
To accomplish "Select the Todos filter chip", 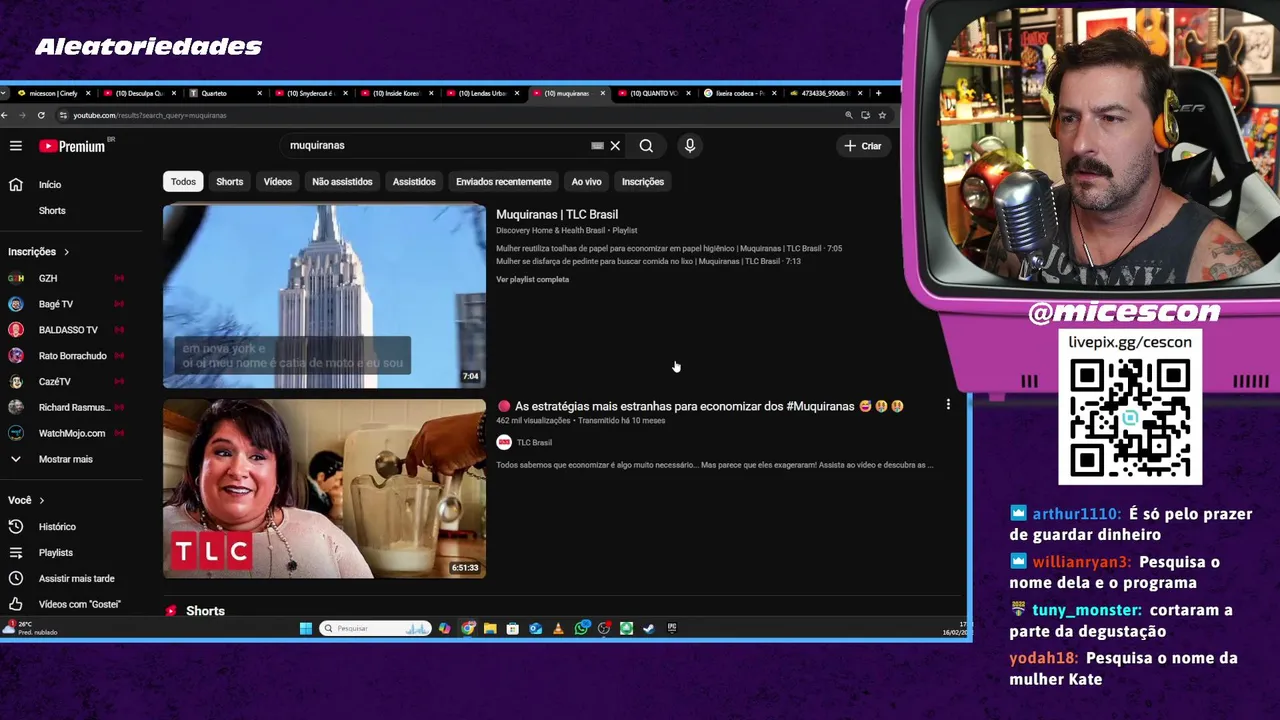I will coord(183,182).
